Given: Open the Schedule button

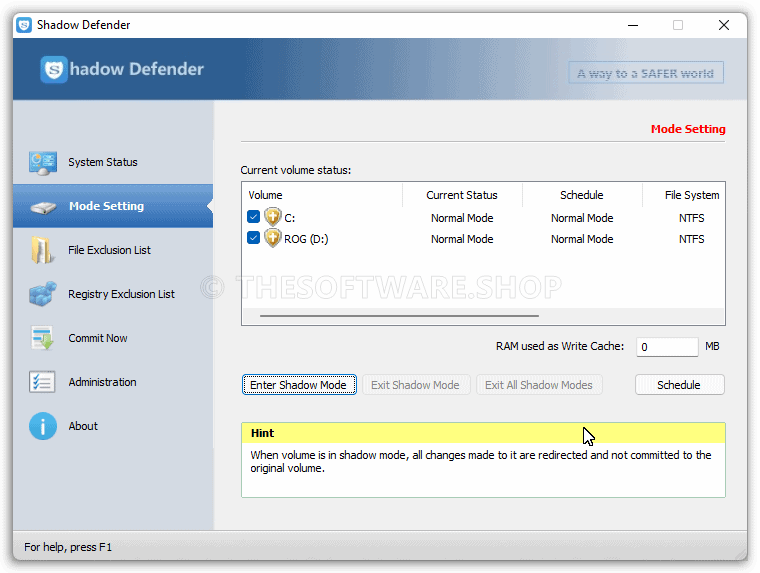Looking at the screenshot, I should (680, 385).
